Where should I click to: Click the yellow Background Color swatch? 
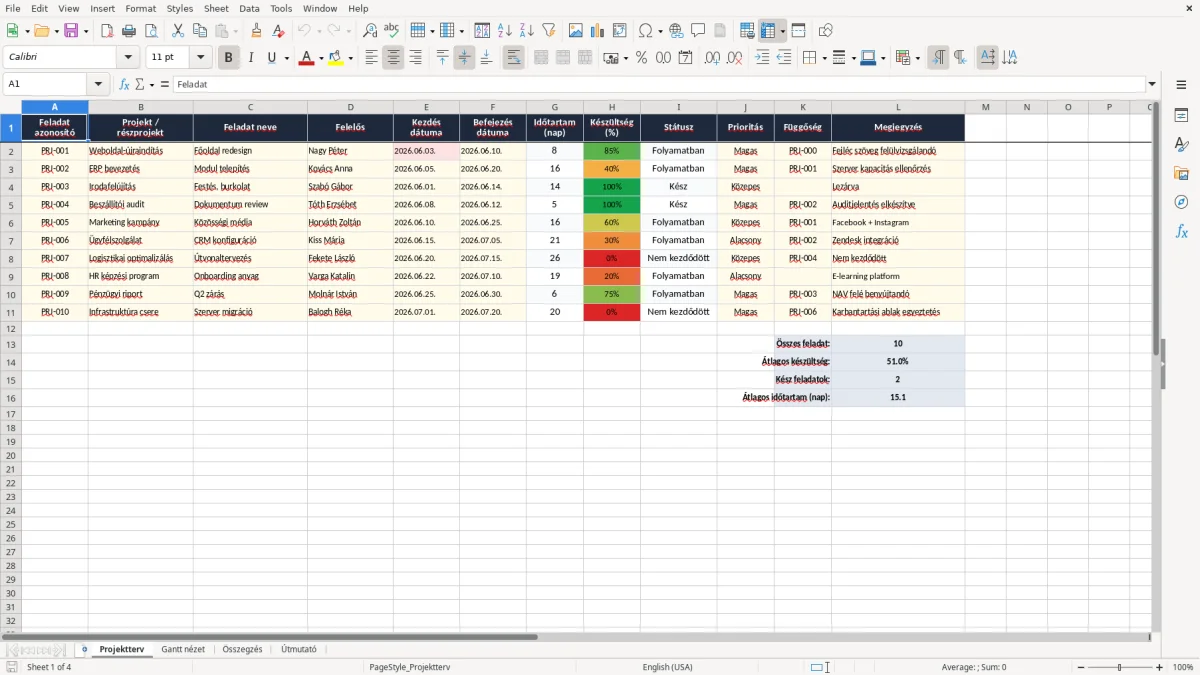click(x=336, y=58)
